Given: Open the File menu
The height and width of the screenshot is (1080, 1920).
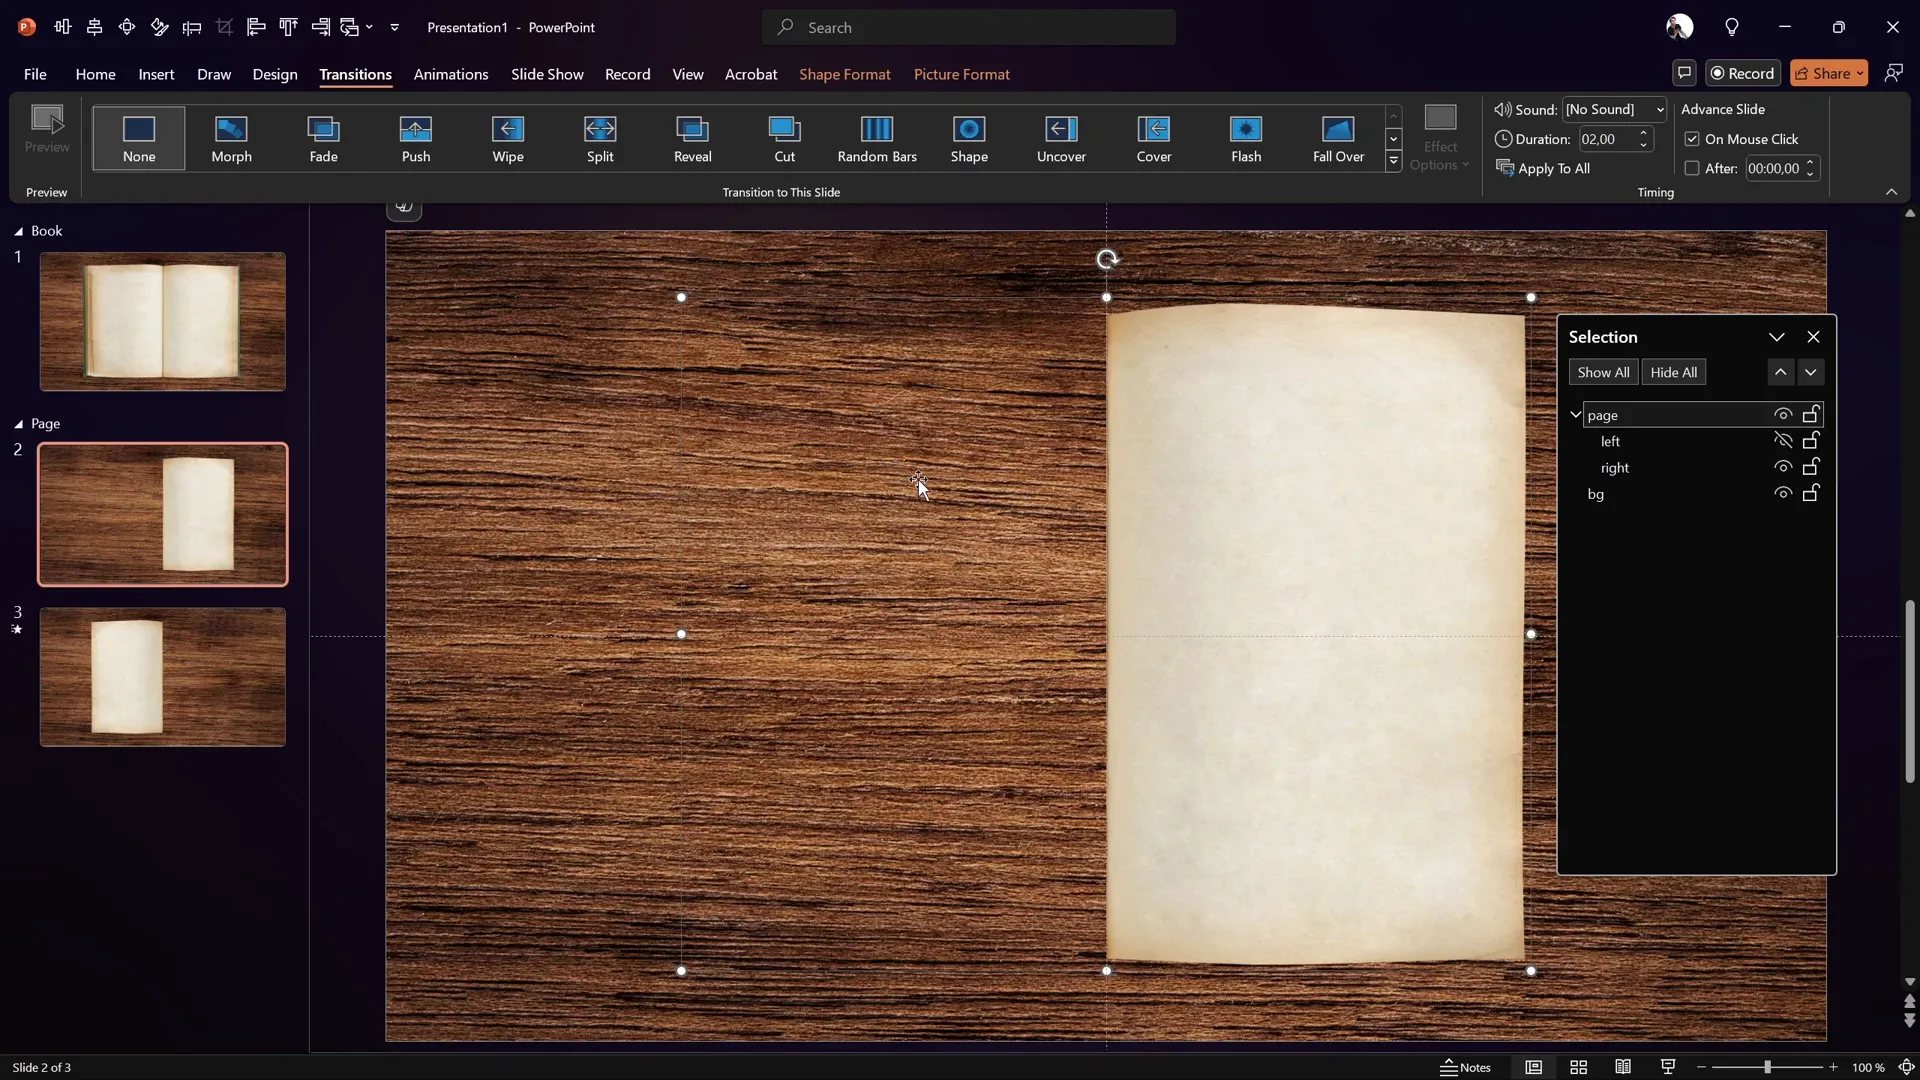Looking at the screenshot, I should 35,74.
